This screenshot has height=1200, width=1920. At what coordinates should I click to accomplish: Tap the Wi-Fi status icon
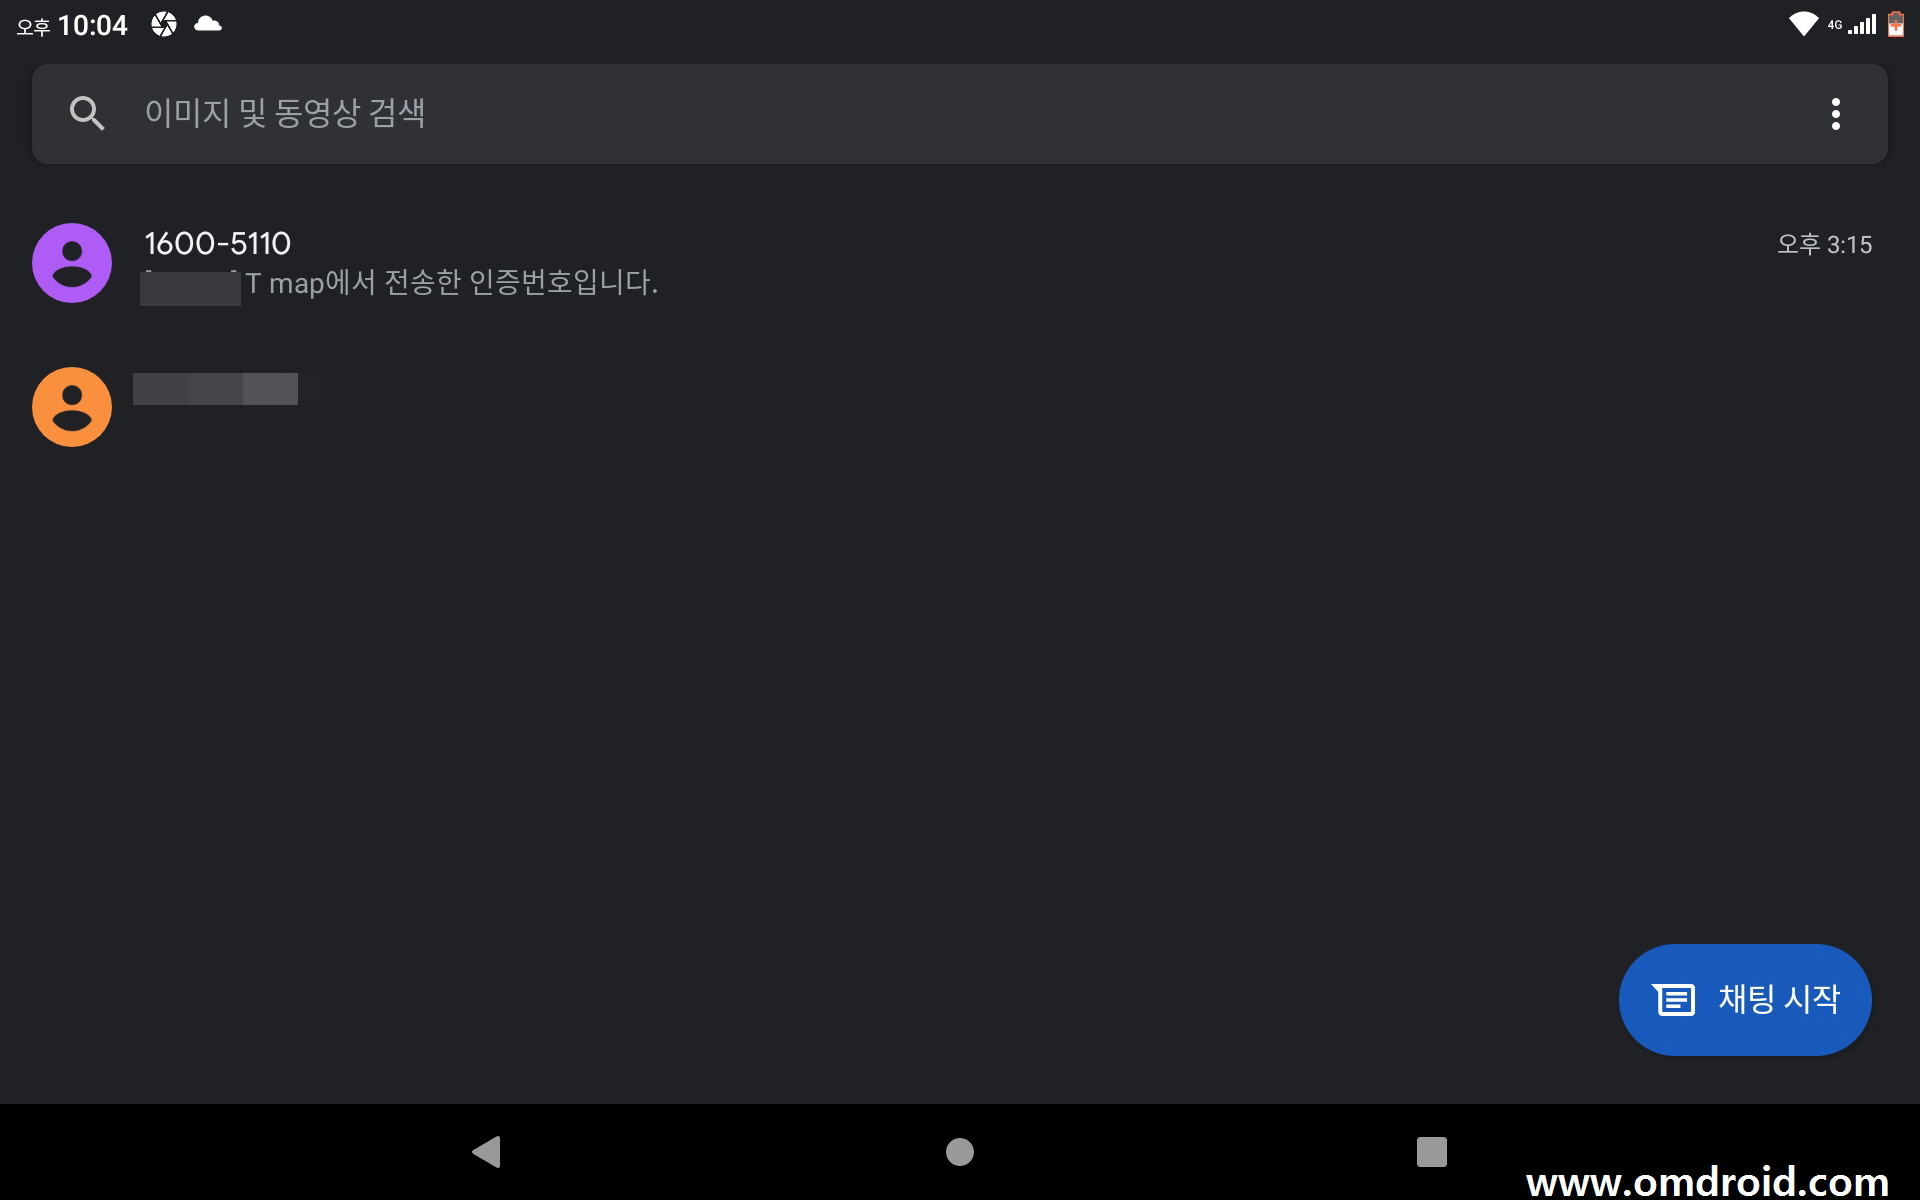[1803, 24]
